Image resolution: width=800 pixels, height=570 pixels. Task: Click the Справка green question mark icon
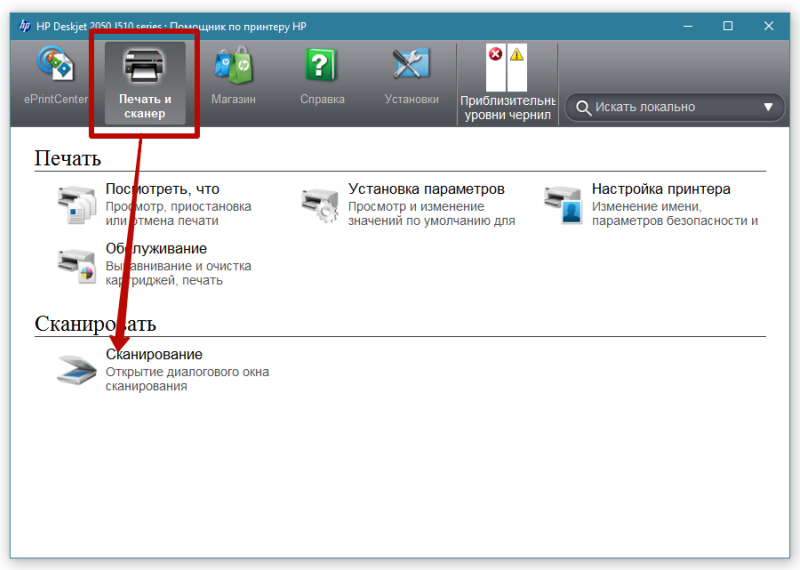322,67
